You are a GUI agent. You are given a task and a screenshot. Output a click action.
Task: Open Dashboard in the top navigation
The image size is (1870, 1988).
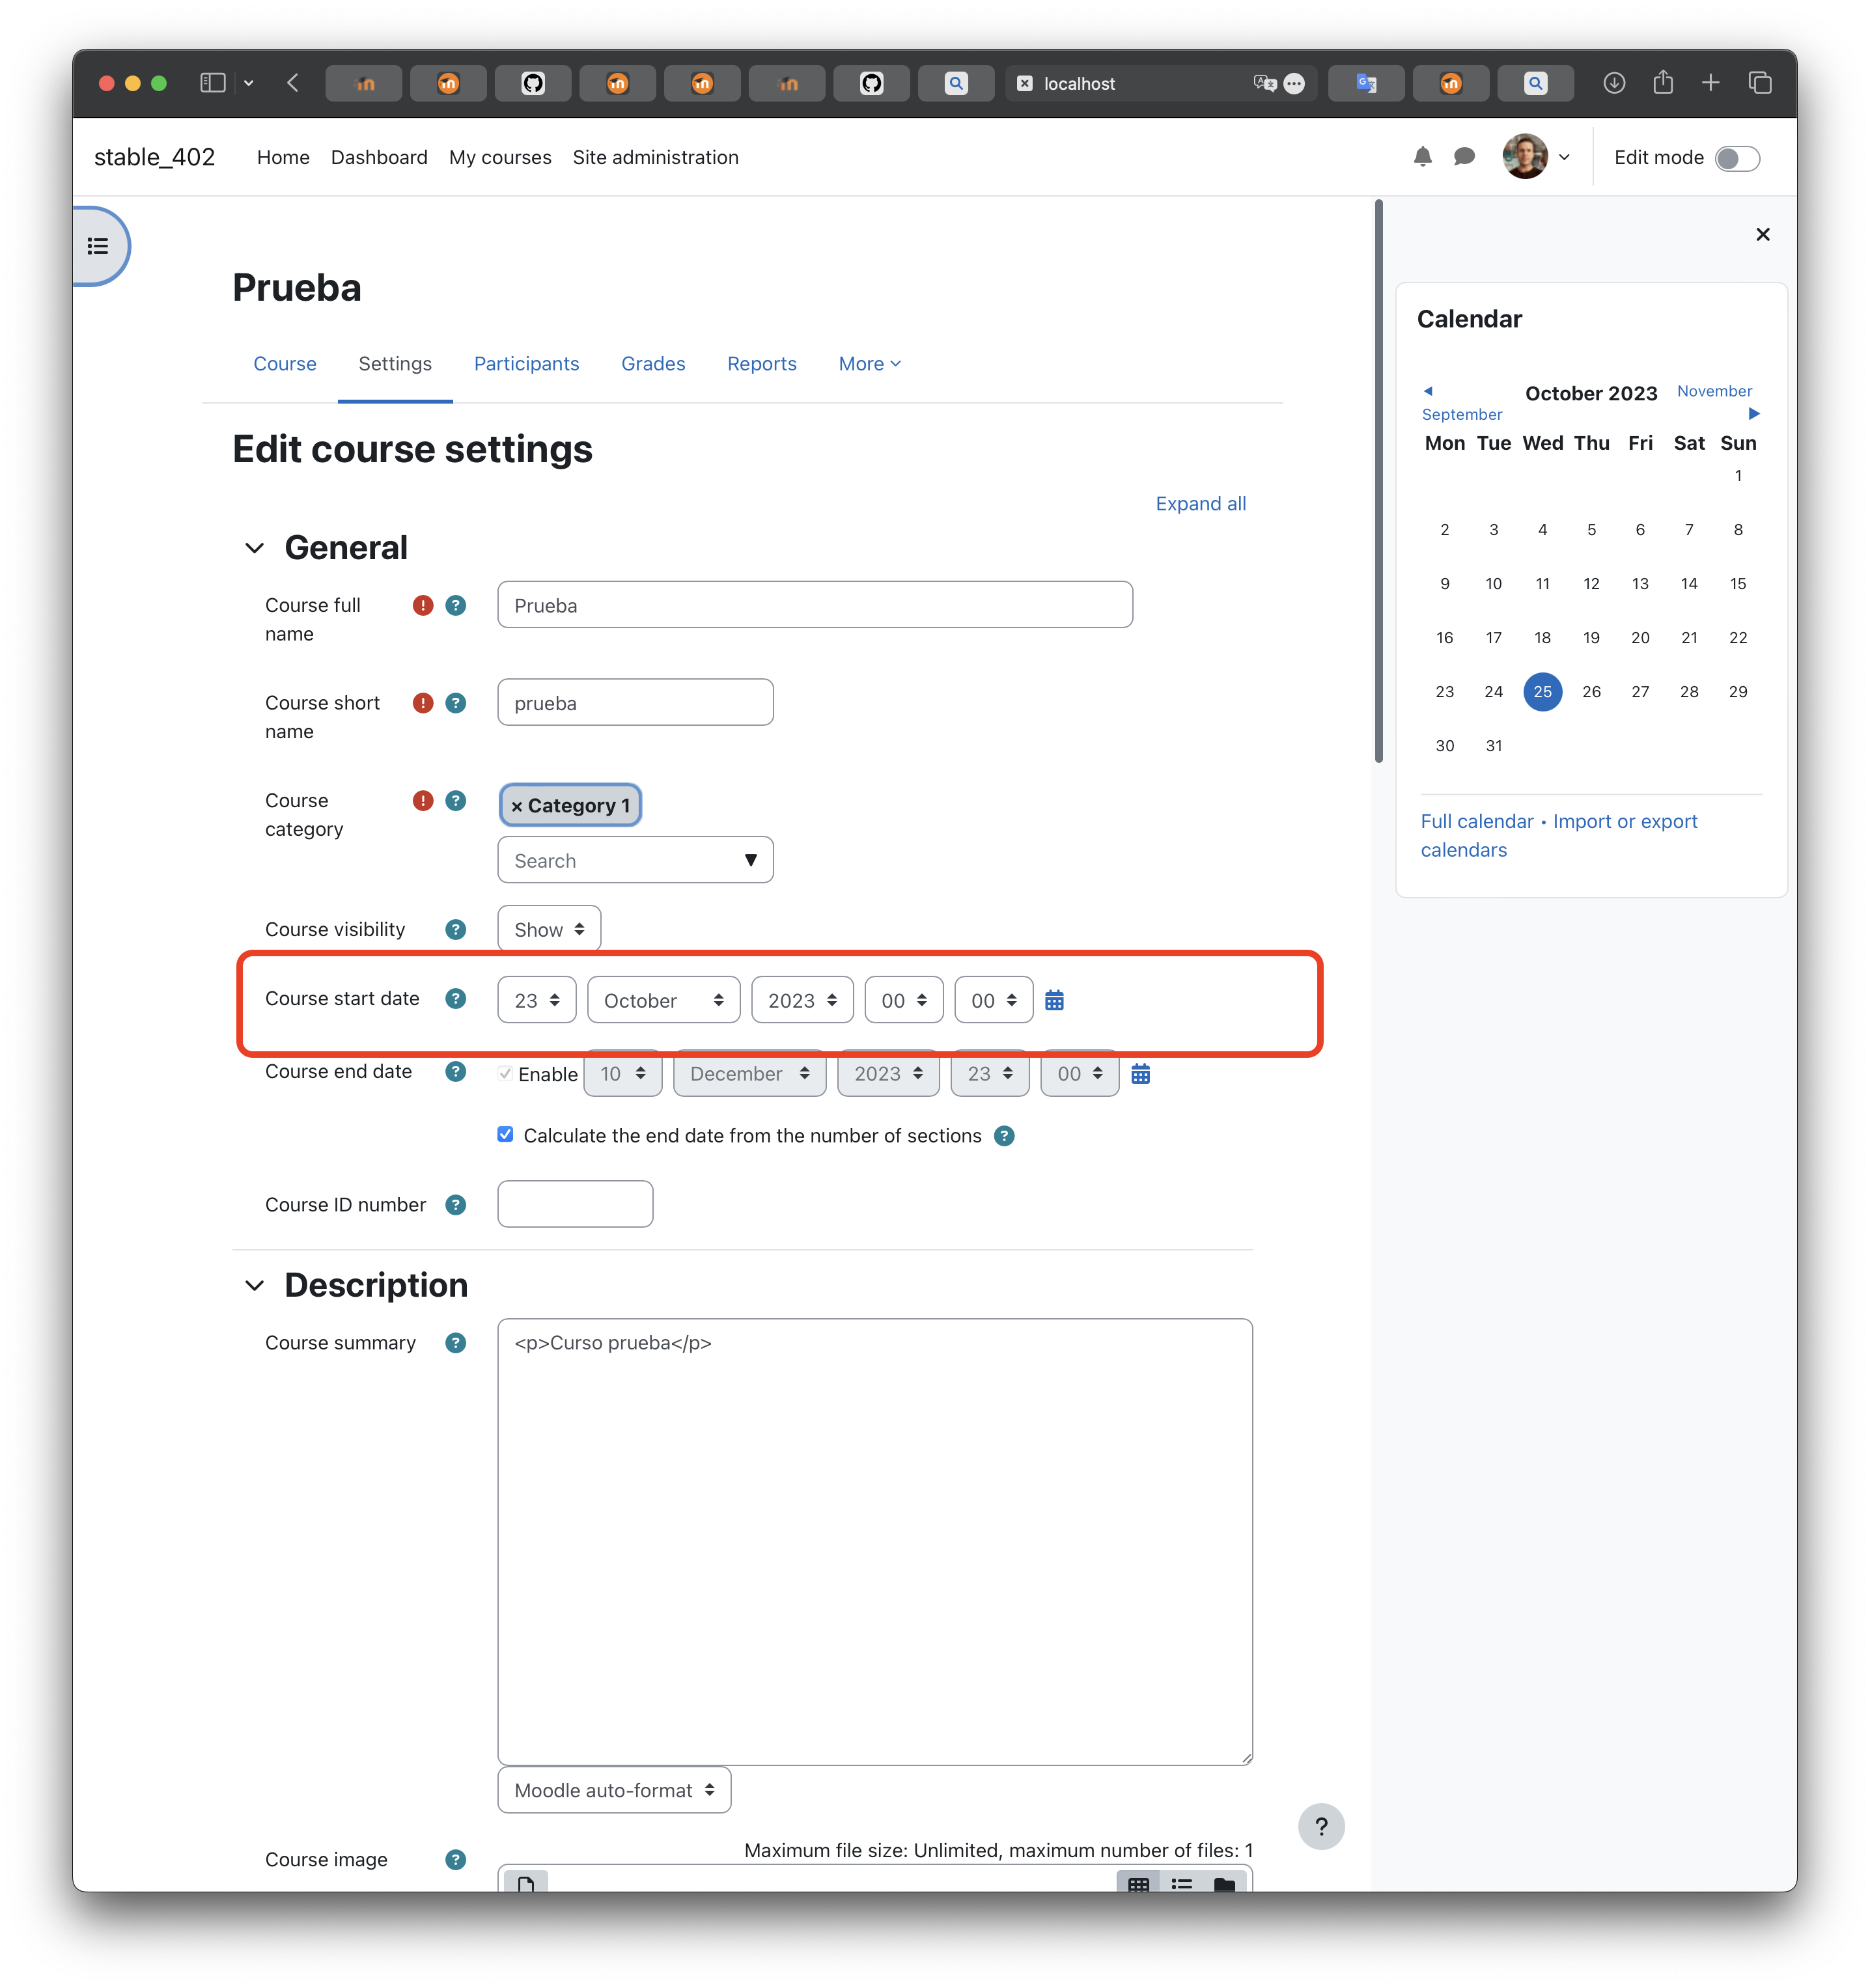click(x=379, y=157)
